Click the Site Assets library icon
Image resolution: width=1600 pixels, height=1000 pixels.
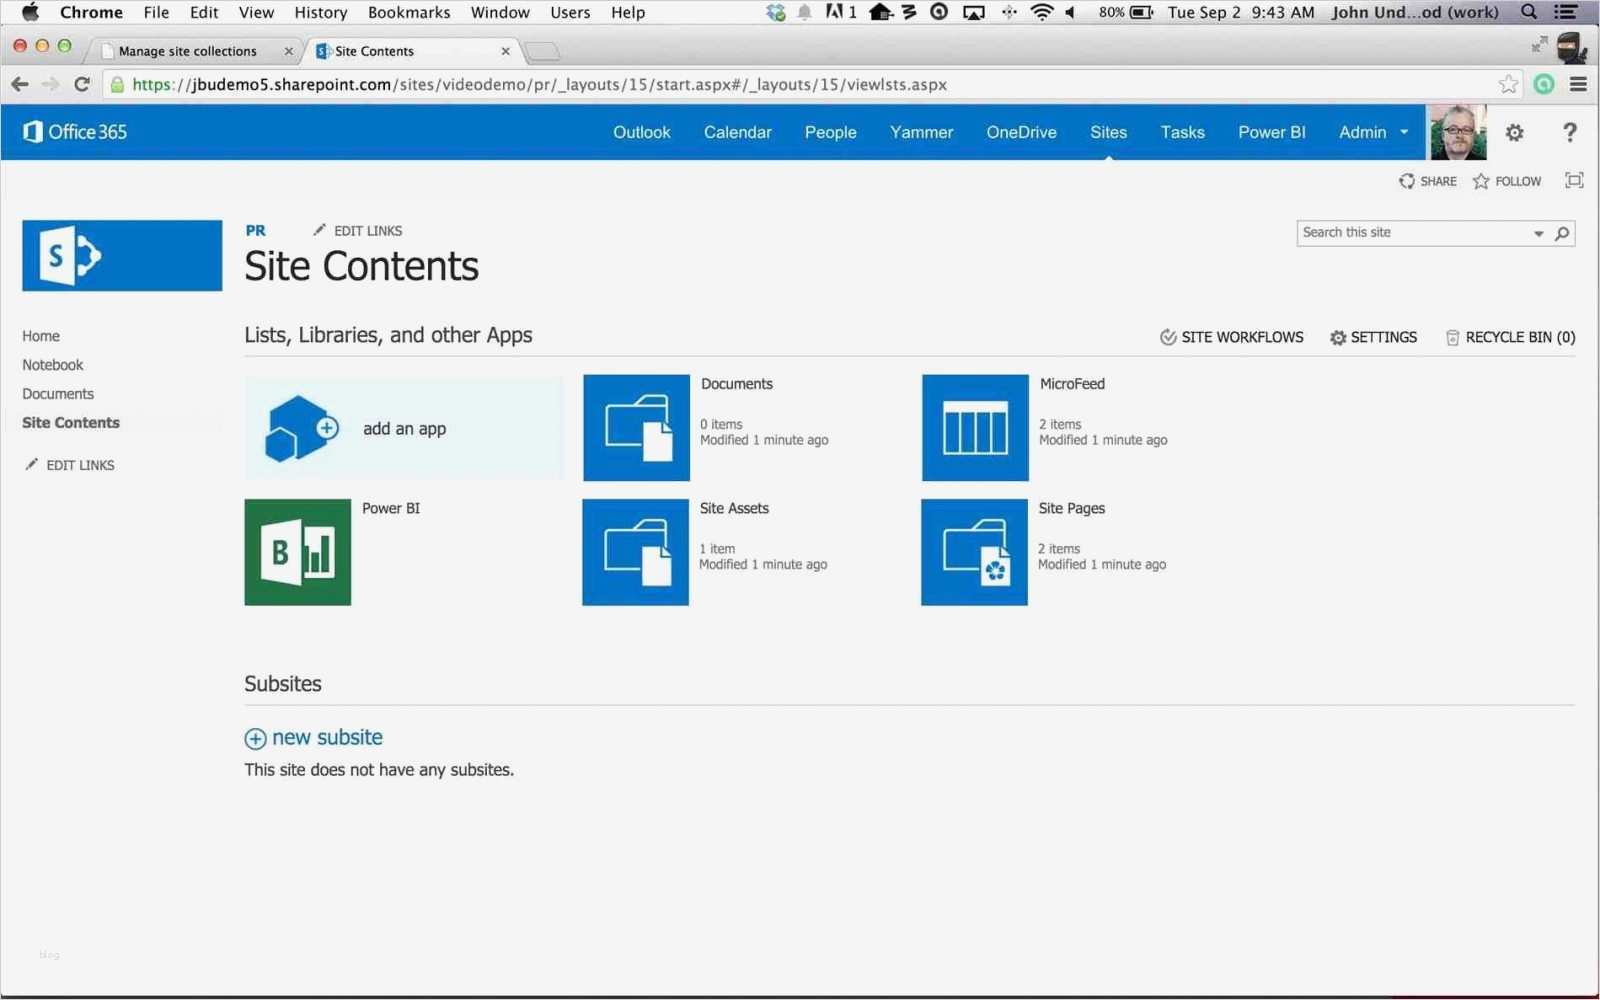click(x=635, y=552)
